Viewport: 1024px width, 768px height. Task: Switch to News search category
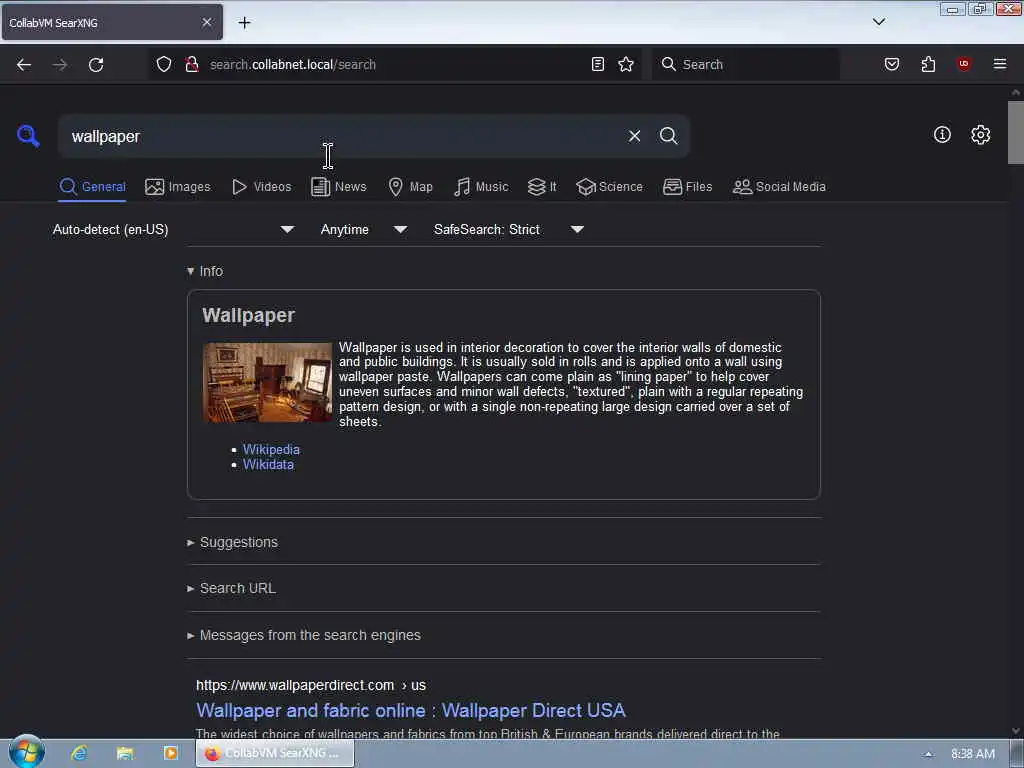point(338,187)
